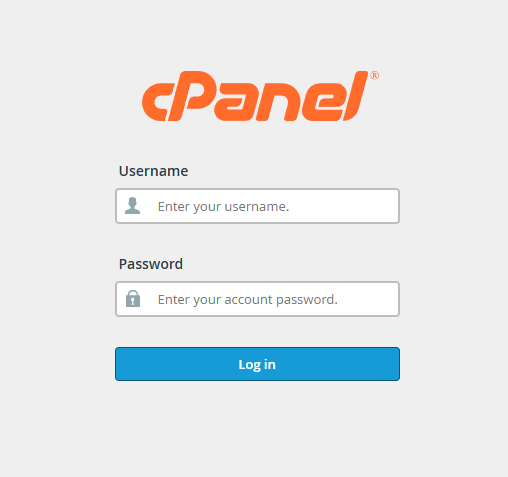Click the letter 'c' of the cPanel logo
The height and width of the screenshot is (477, 508).
coord(156,102)
